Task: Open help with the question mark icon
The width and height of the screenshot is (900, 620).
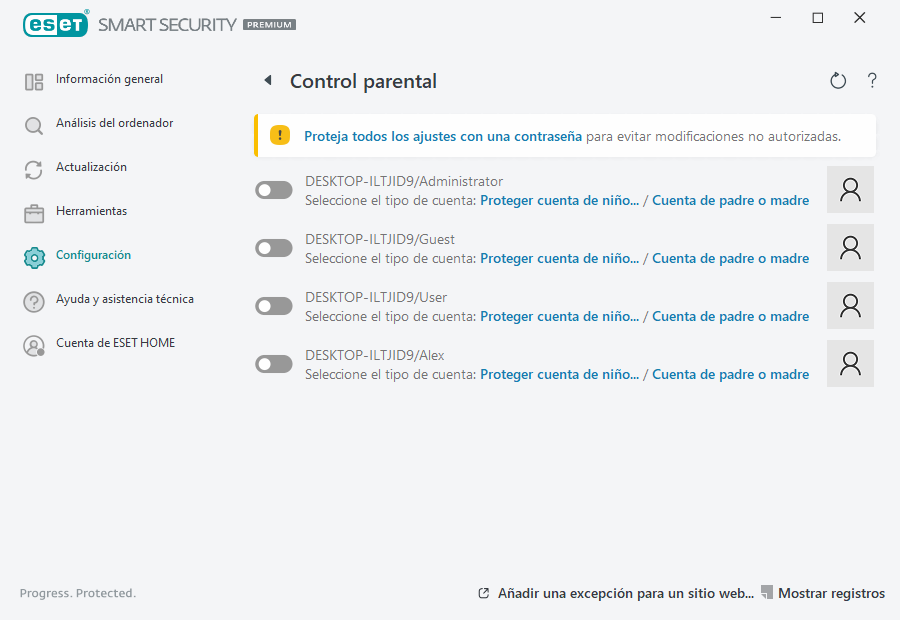Action: click(871, 80)
